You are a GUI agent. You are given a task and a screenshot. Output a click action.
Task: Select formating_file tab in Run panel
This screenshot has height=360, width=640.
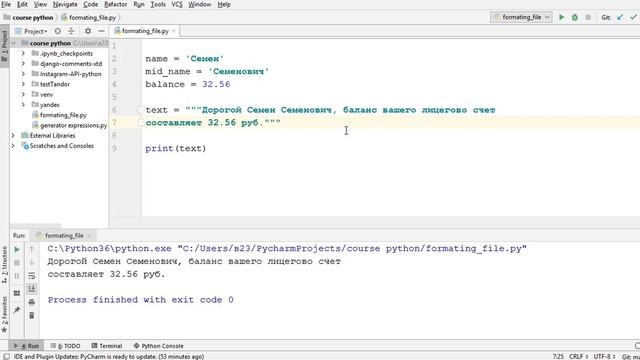click(x=64, y=236)
